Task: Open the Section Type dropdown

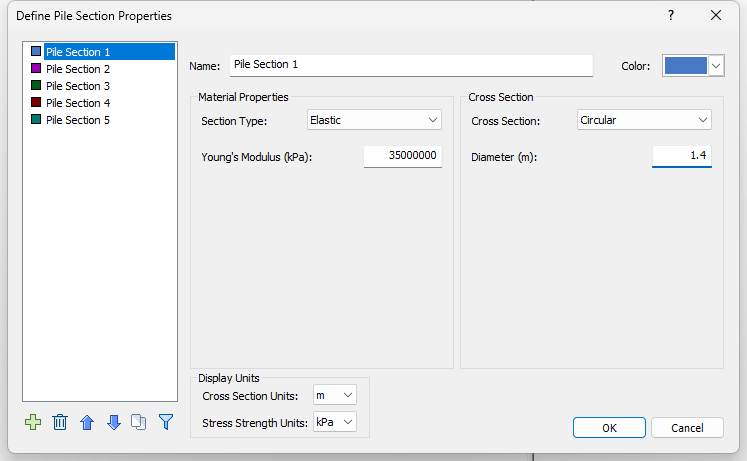Action: click(x=374, y=120)
